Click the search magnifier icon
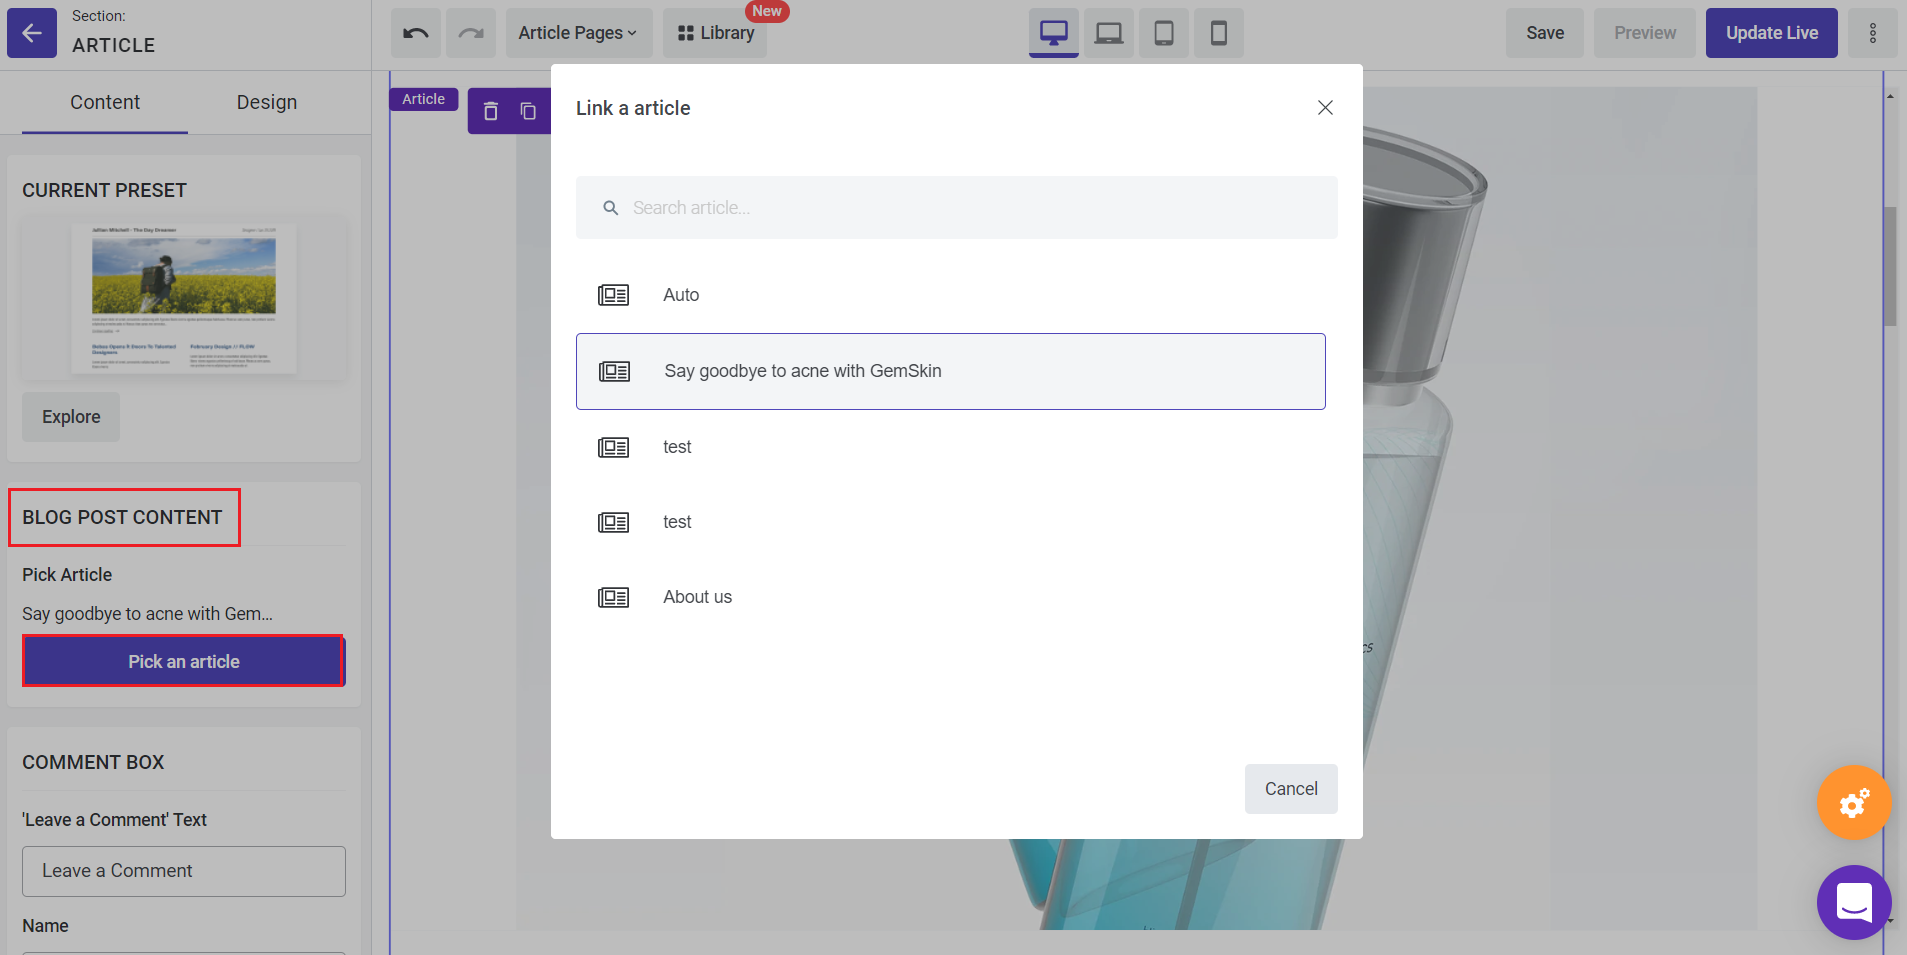Image resolution: width=1907 pixels, height=955 pixels. click(x=611, y=208)
